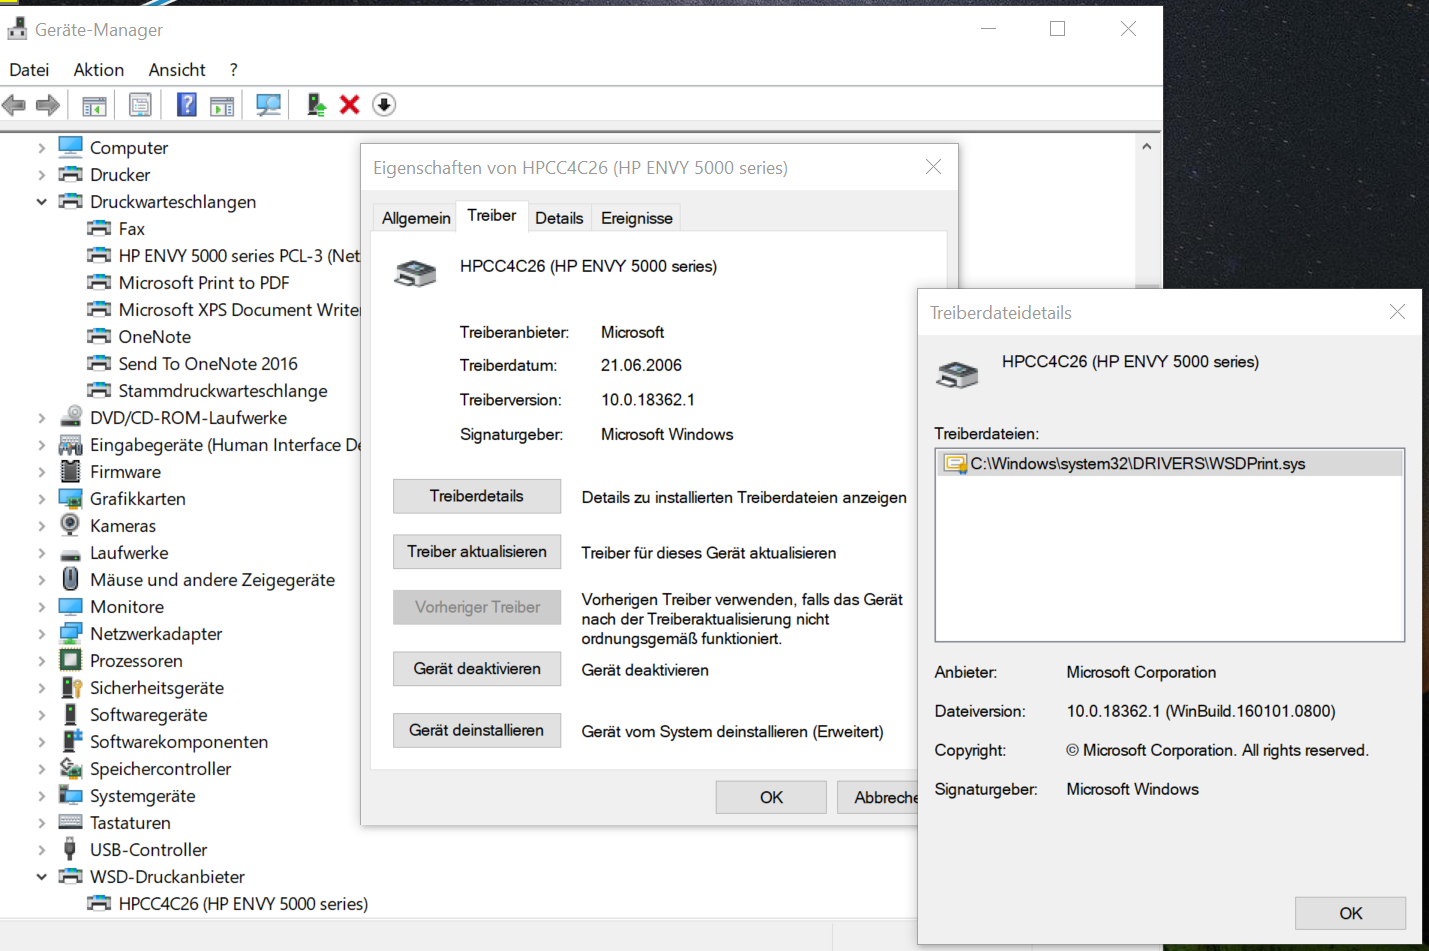The image size is (1429, 951).
Task: Select Microsoft XPS Document Writer queue
Action: tap(238, 310)
